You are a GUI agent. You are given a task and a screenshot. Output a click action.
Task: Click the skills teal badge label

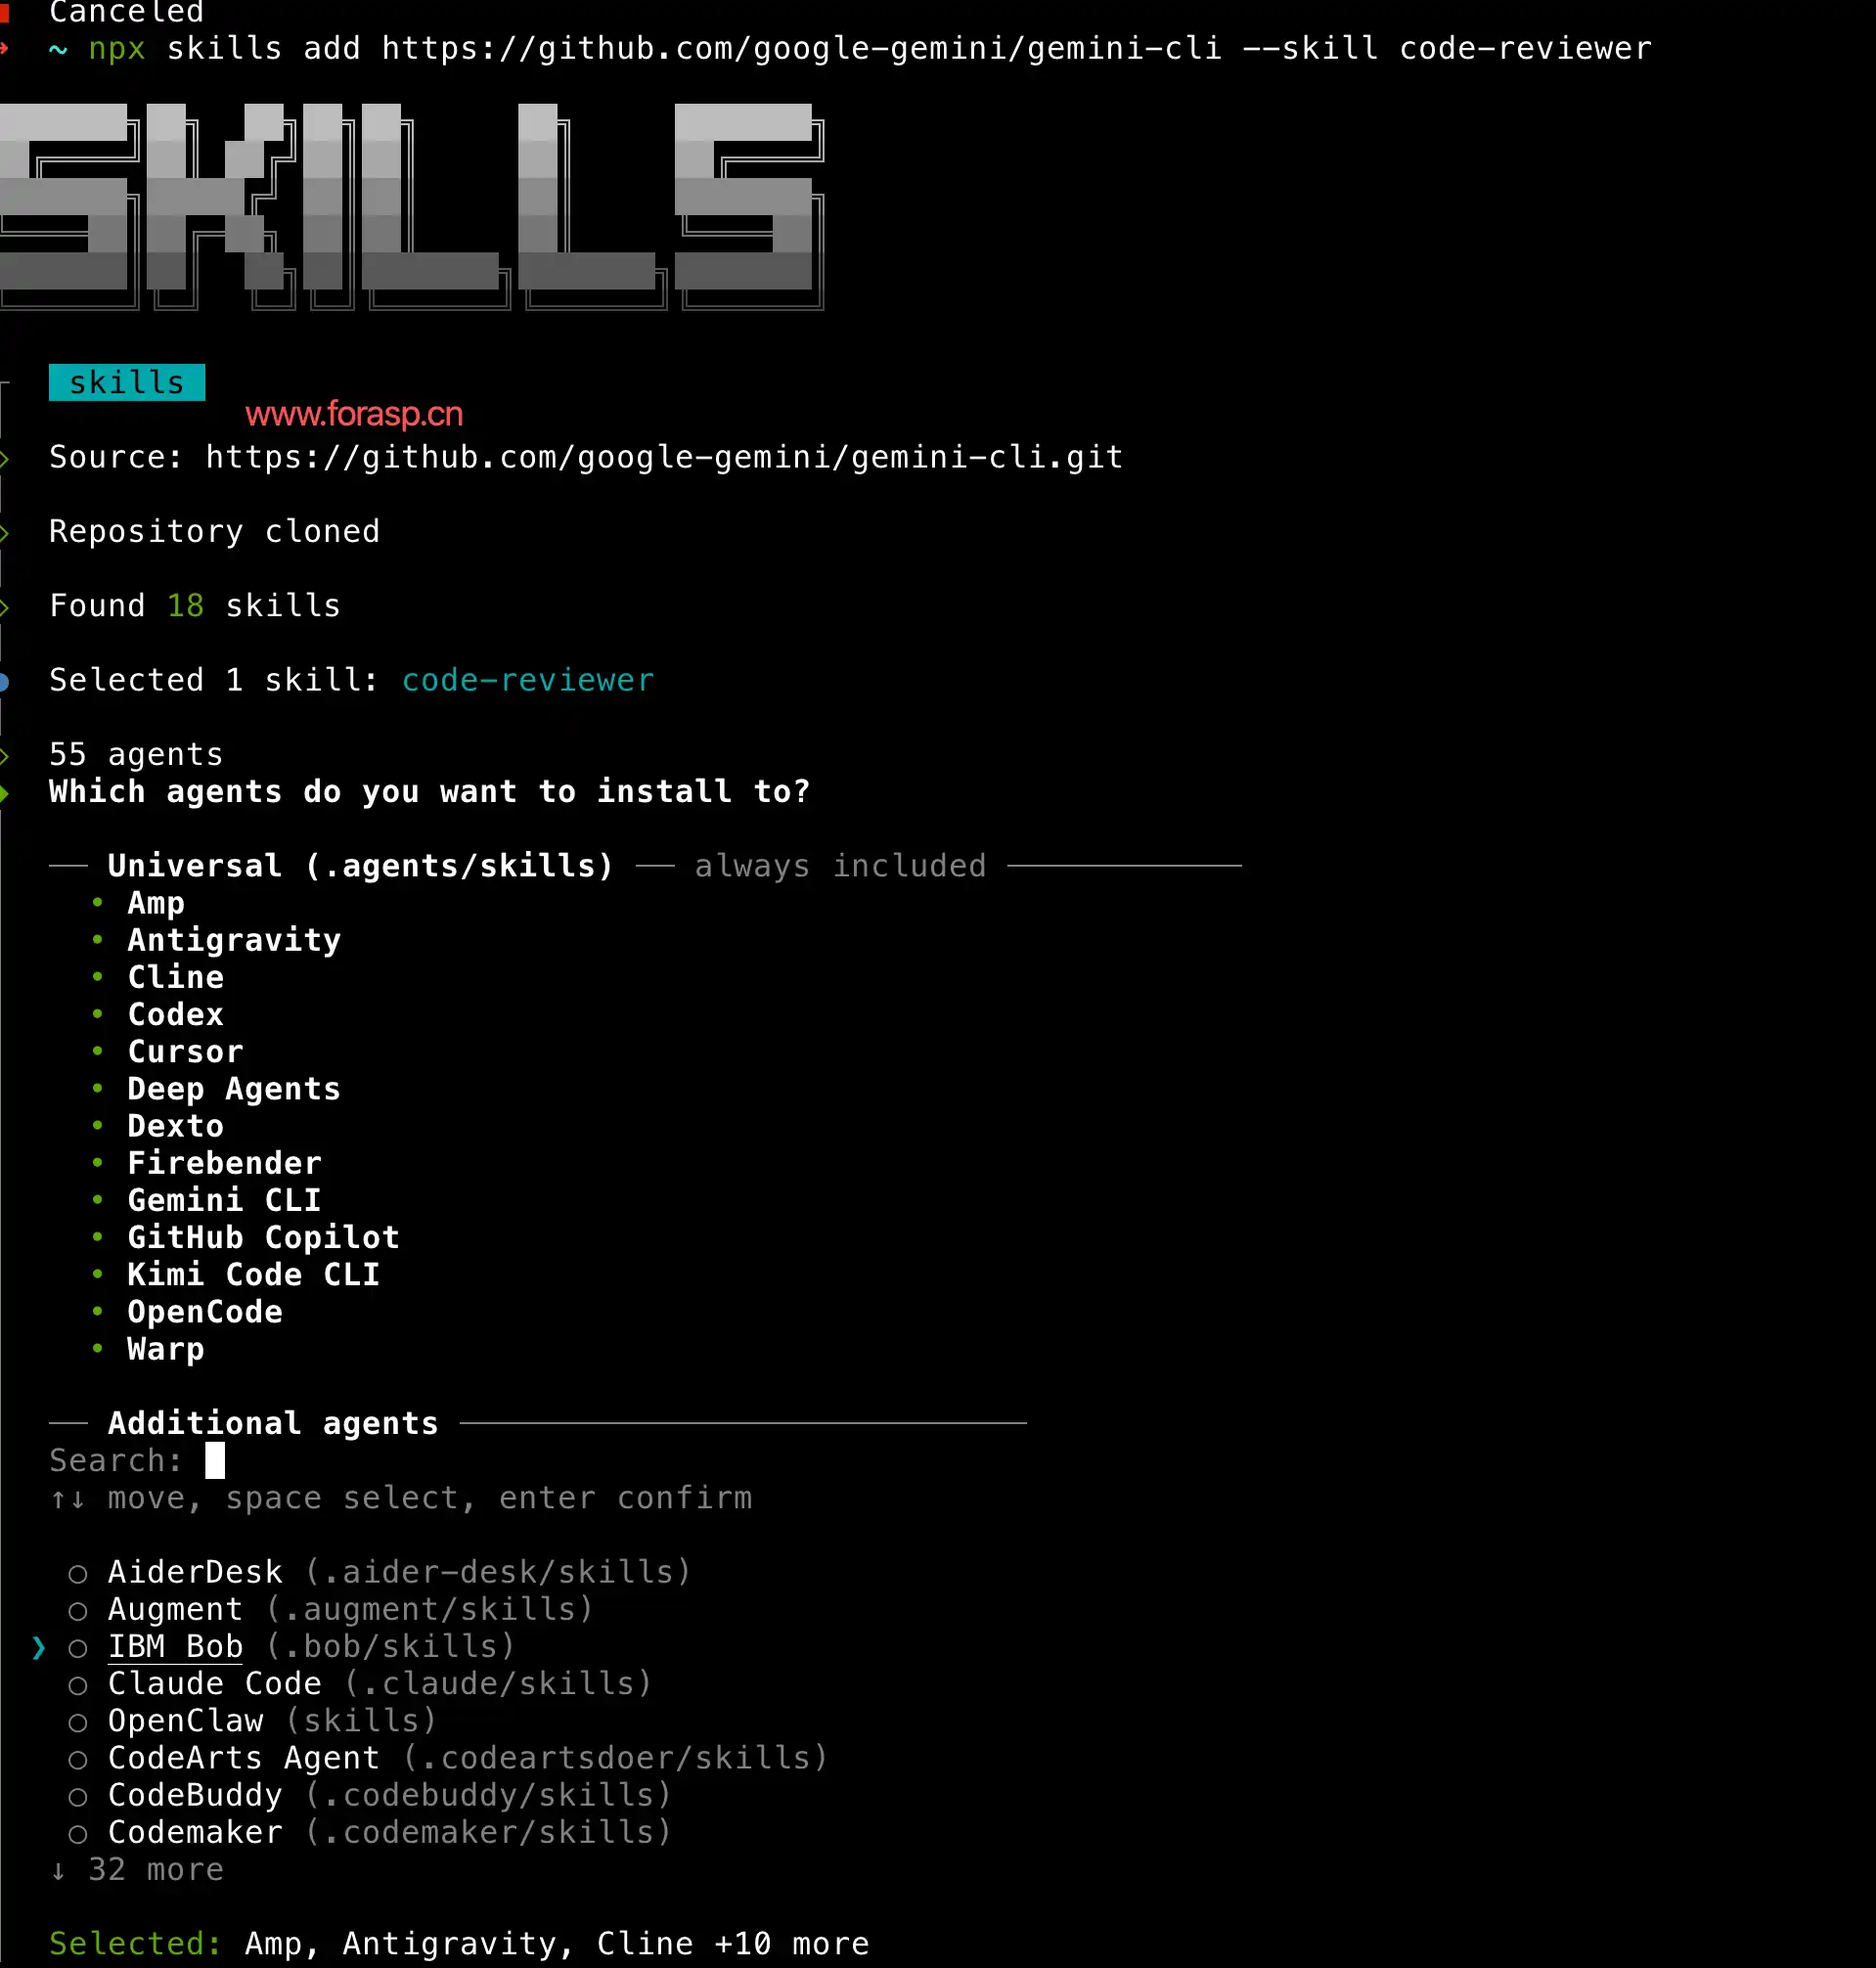[x=127, y=382]
